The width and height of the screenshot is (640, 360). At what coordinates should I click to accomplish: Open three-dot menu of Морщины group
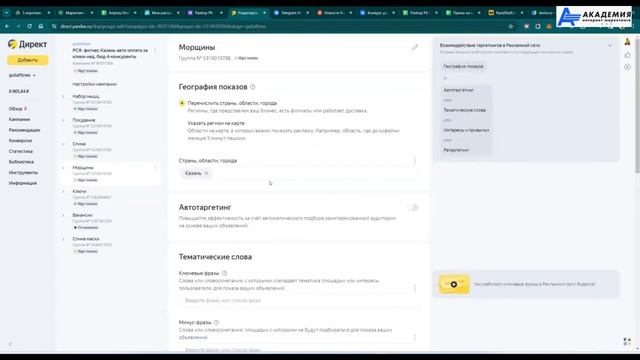pyautogui.click(x=155, y=168)
